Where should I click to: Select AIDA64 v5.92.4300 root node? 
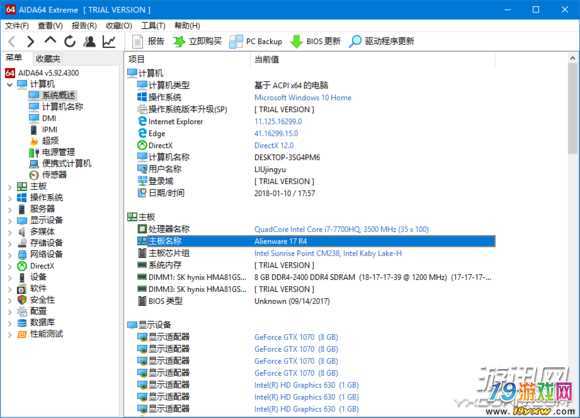tap(48, 73)
